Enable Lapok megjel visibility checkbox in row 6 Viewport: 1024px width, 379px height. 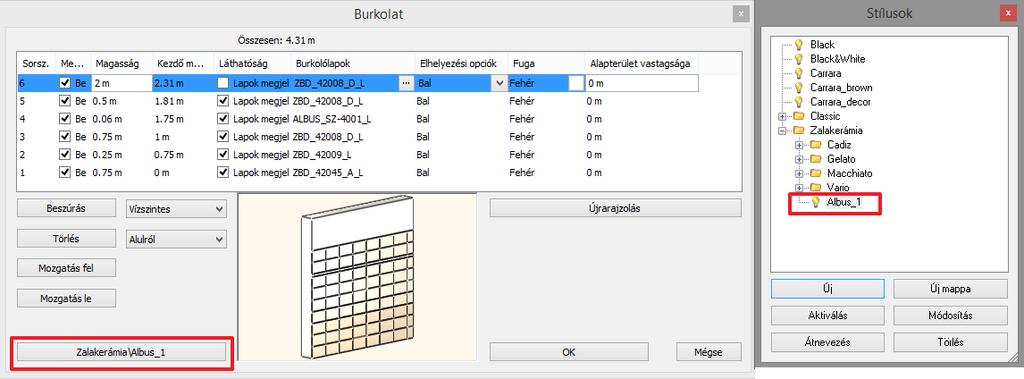click(223, 83)
